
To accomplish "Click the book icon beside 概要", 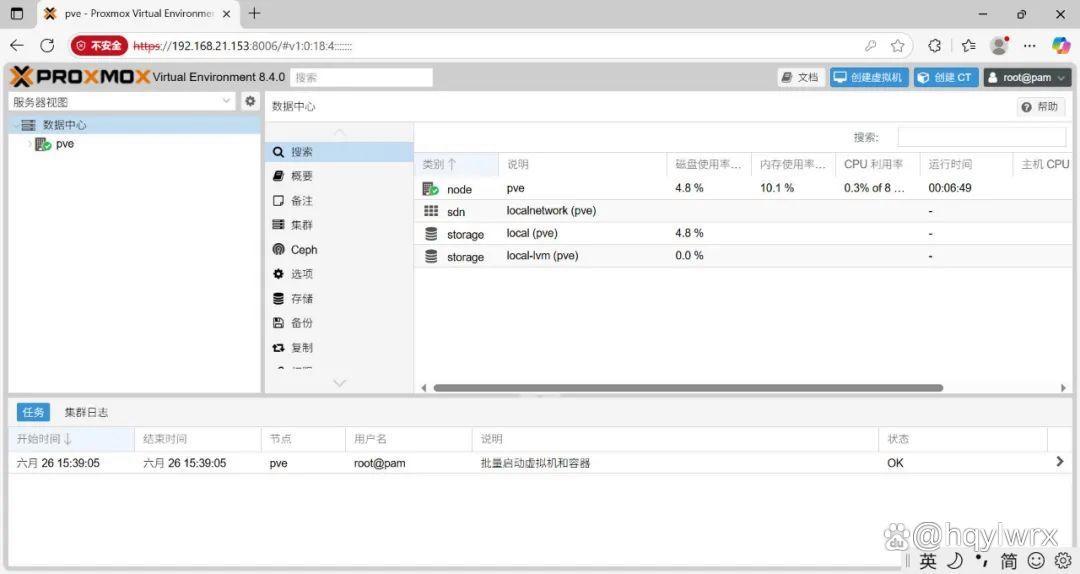I will click(278, 176).
